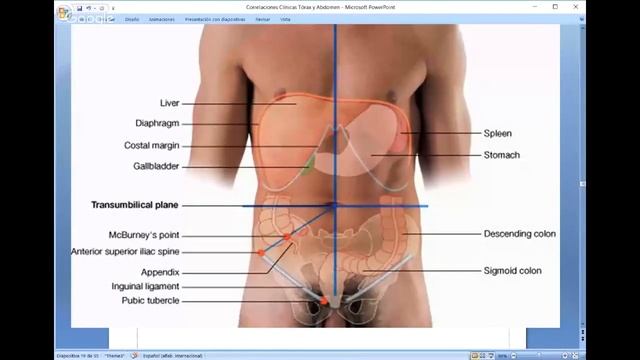The image size is (640, 360).
Task: Click the "Sigmoid colon" label
Action: click(513, 271)
